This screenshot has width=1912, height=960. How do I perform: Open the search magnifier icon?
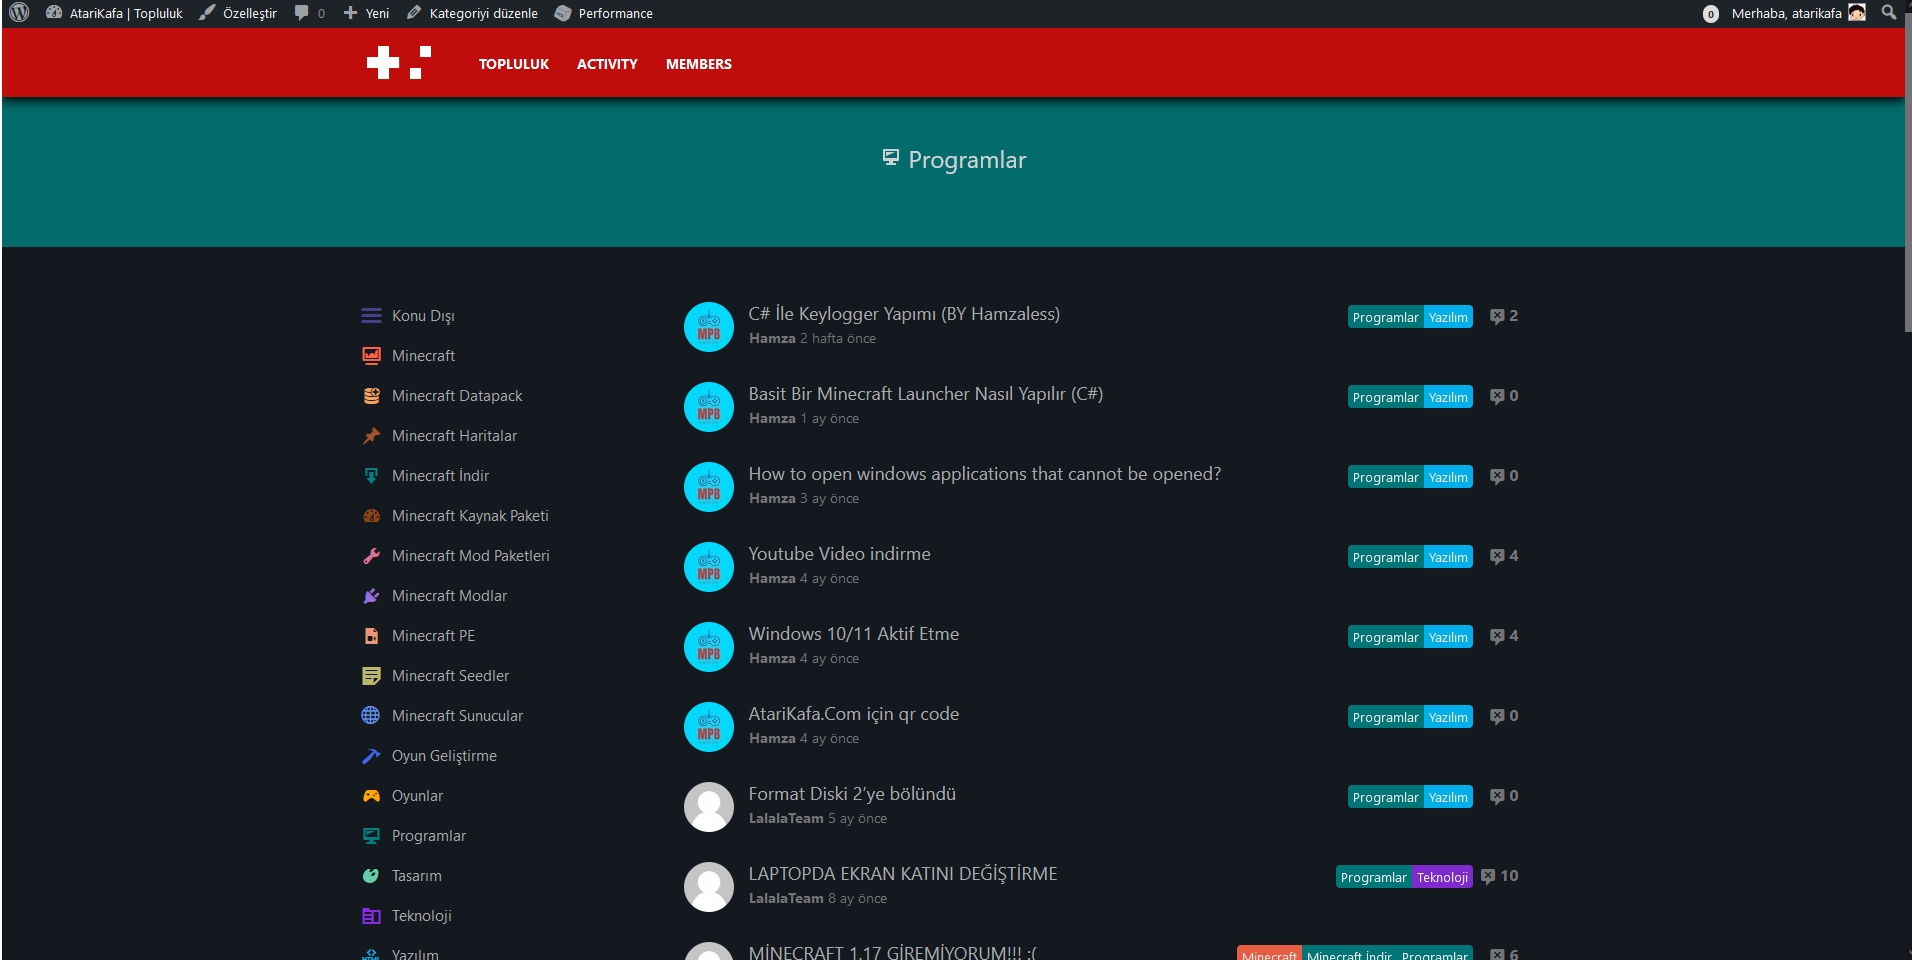(x=1888, y=13)
